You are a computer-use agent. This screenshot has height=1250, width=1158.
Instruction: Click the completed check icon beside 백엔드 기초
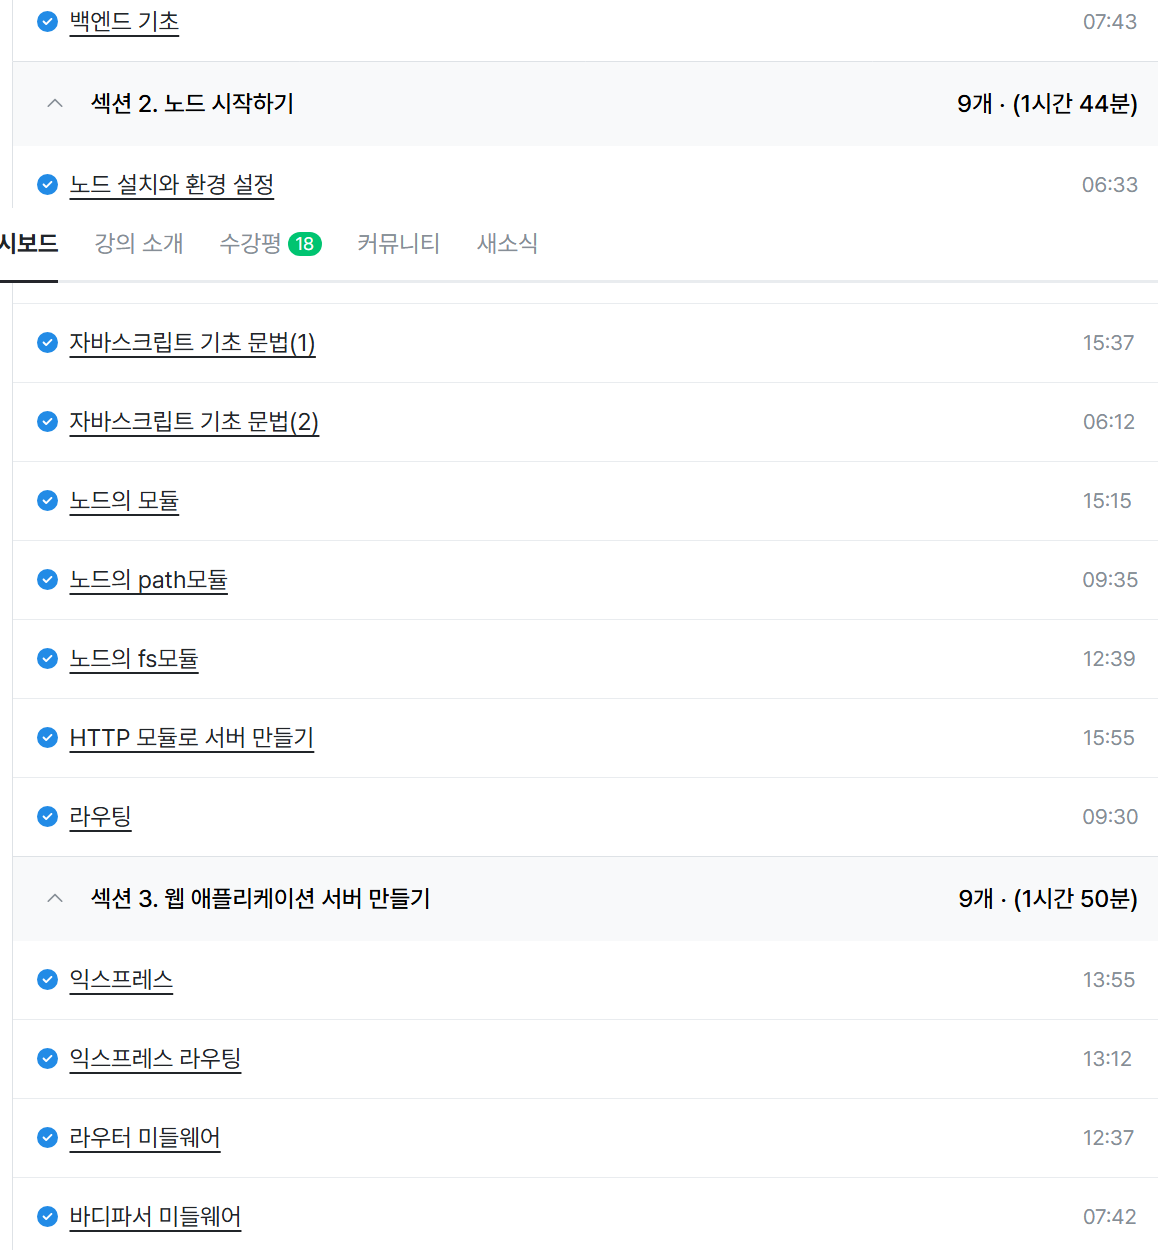coord(47,21)
